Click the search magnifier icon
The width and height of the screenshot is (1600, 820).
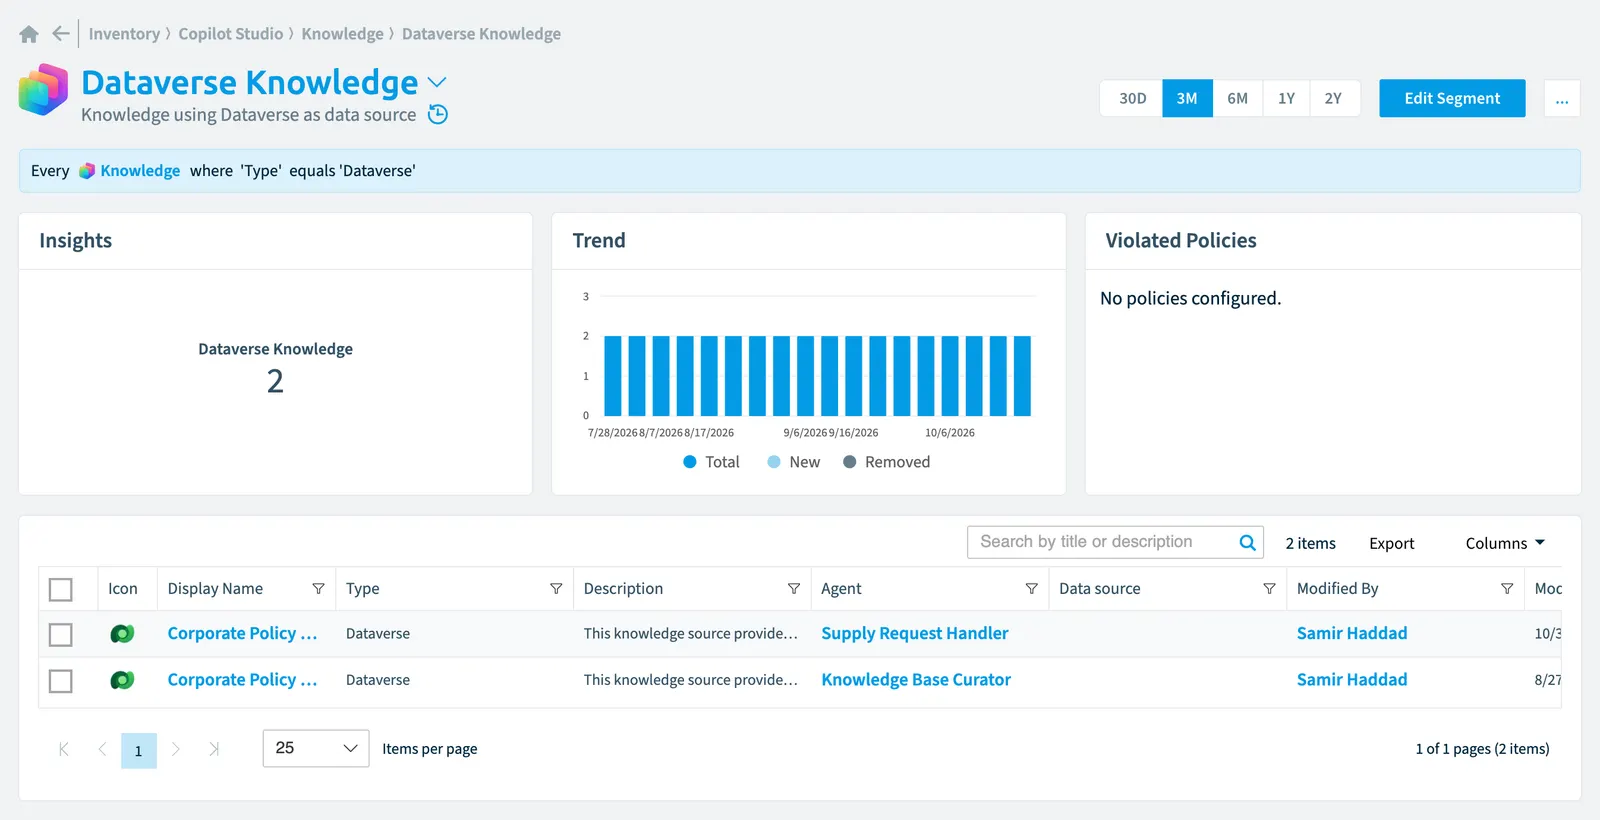coord(1247,542)
